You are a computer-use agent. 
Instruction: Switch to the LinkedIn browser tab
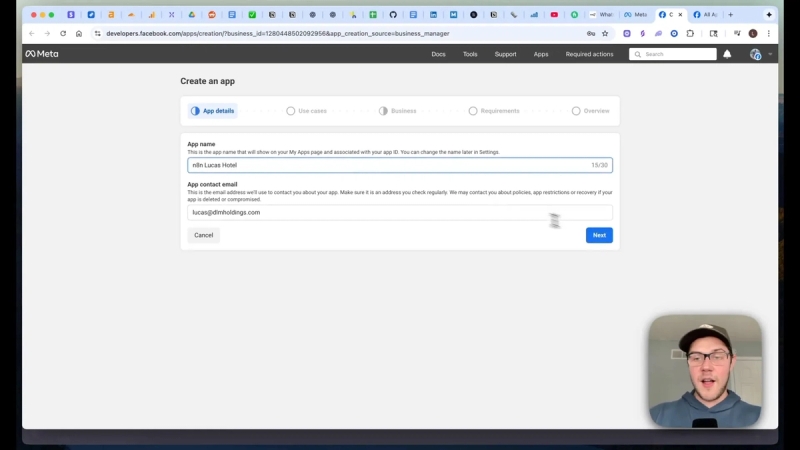click(433, 15)
